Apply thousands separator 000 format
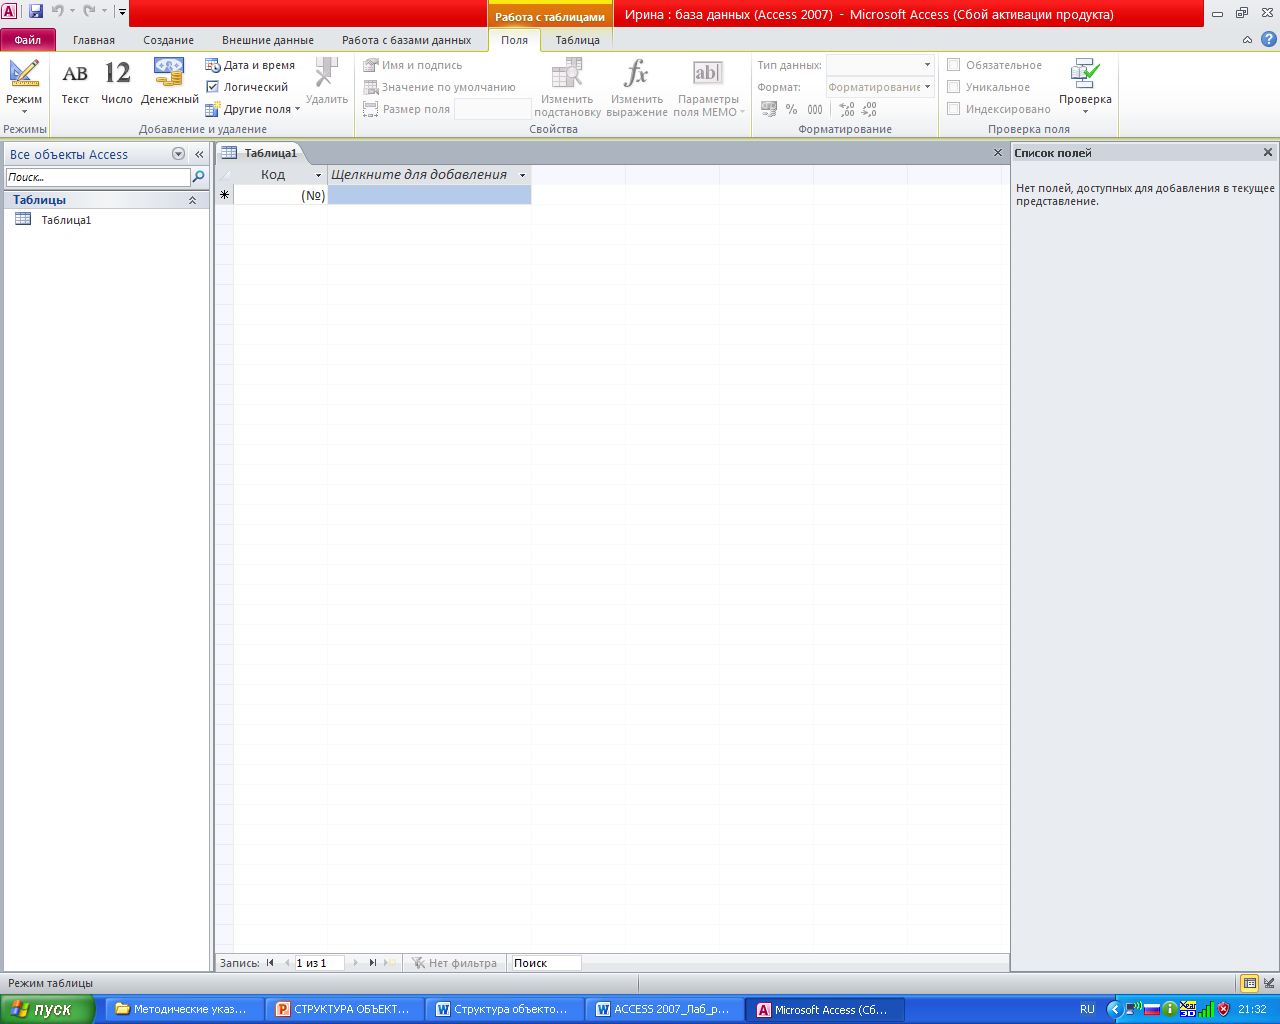 click(815, 109)
